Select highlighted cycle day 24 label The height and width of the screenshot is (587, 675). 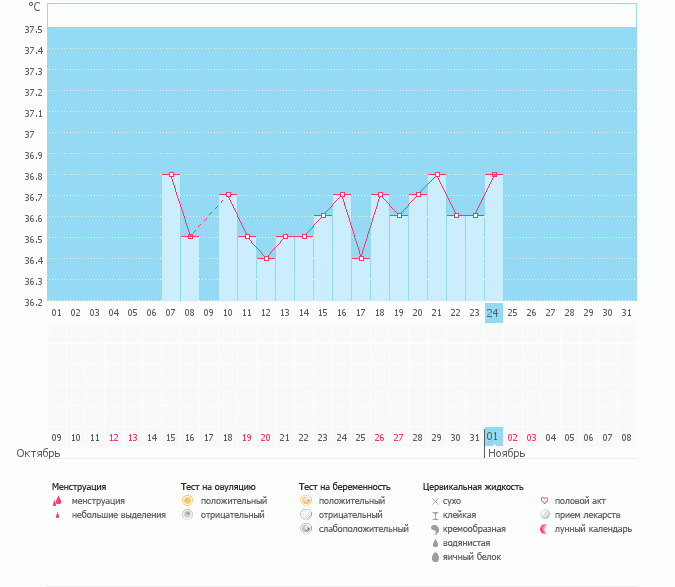click(x=493, y=313)
